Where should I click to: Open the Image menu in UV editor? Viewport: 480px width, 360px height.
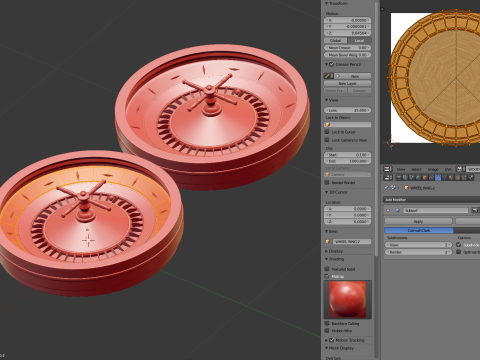[x=433, y=169]
